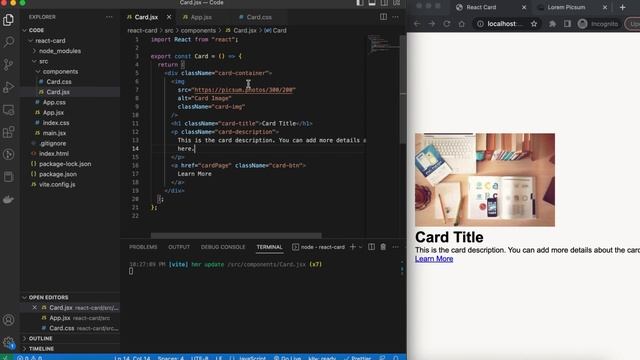
Task: Open the Output panel tab
Action: coord(179,247)
